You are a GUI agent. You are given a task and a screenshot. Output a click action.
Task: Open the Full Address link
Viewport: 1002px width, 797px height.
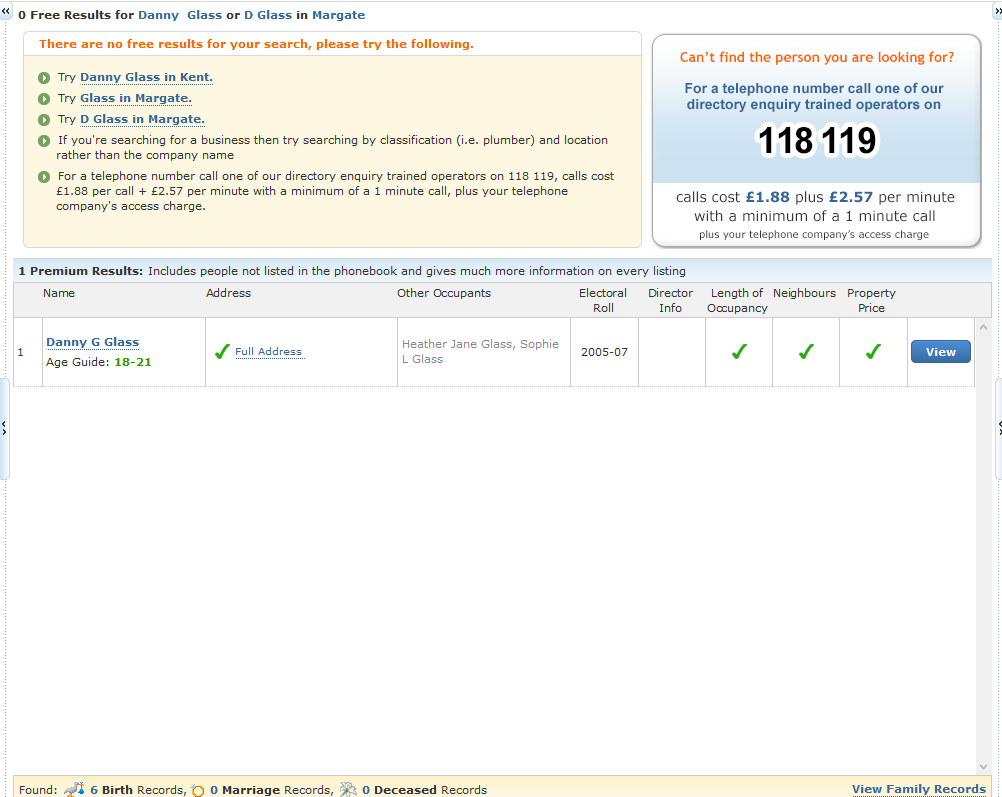click(x=268, y=352)
